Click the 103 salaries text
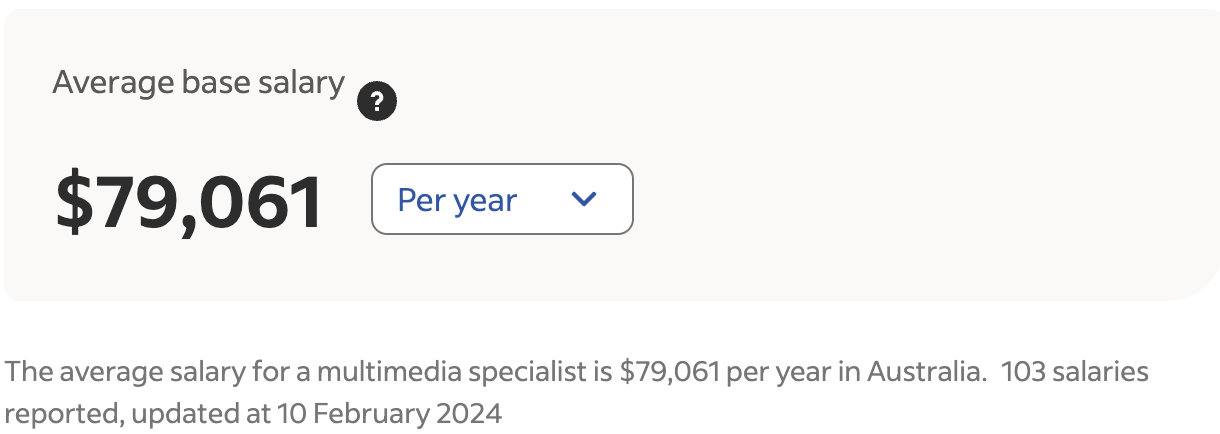The image size is (1220, 434). (x=1074, y=373)
